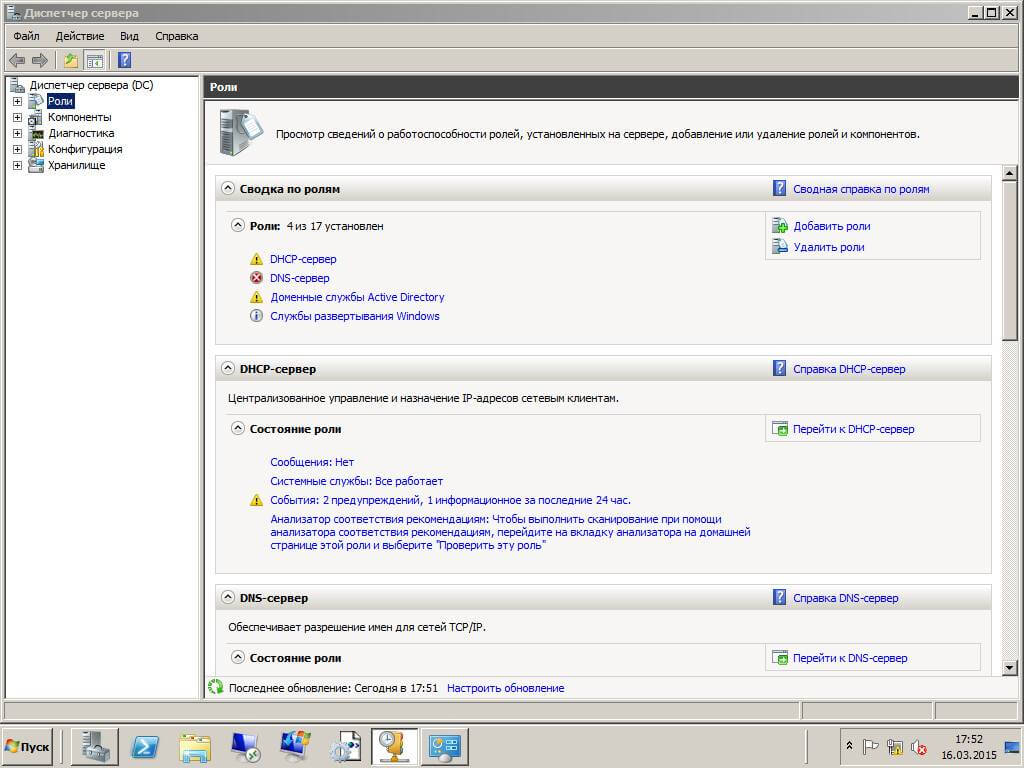This screenshot has height=768, width=1024.
Task: Click the DHCP-сервер warning icon in roles list
Action: click(x=257, y=259)
